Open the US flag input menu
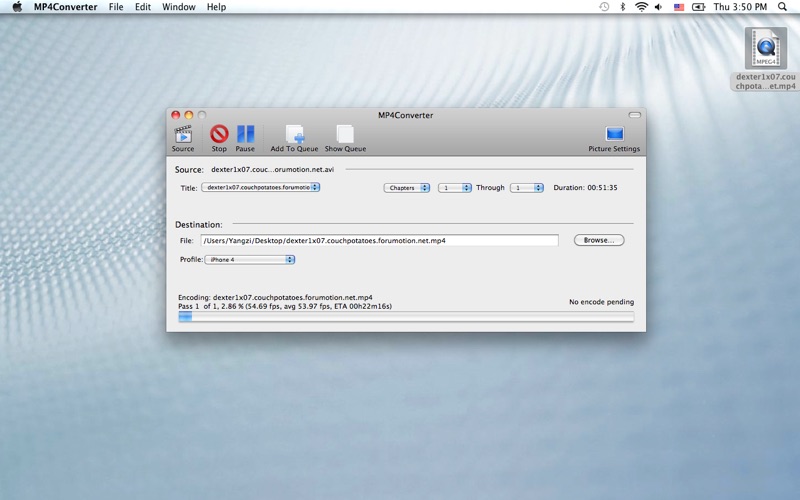Screen dimensions: 800x500 pyautogui.click(x=679, y=7)
